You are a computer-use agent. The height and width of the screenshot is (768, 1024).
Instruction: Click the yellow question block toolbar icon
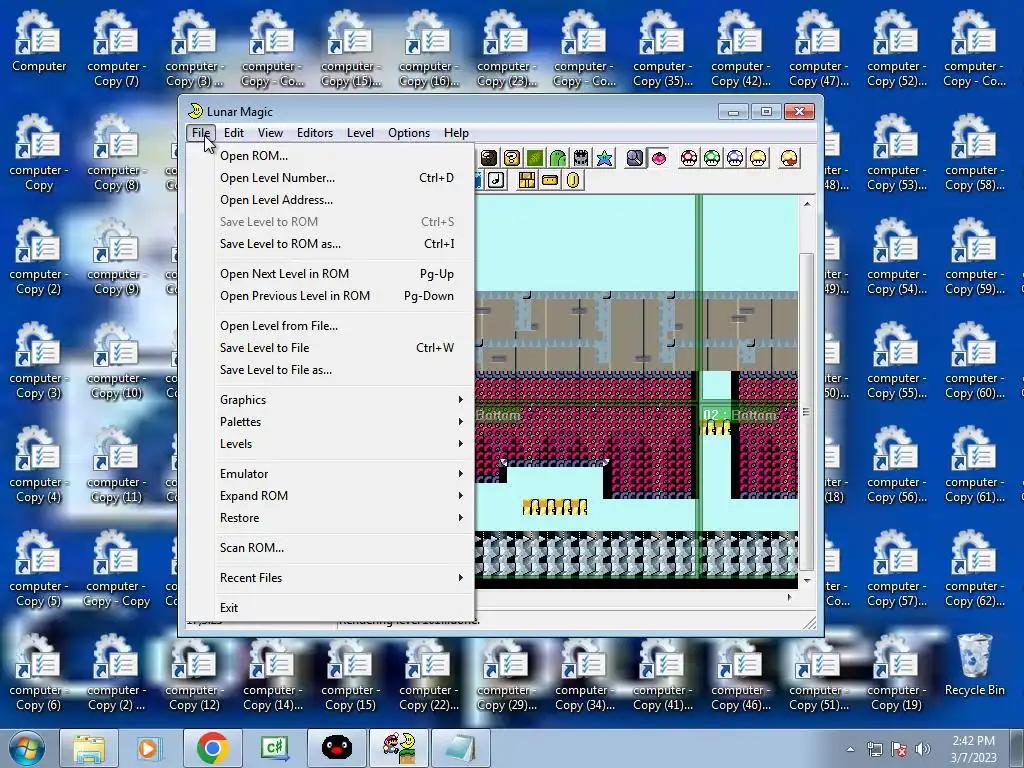(x=512, y=158)
